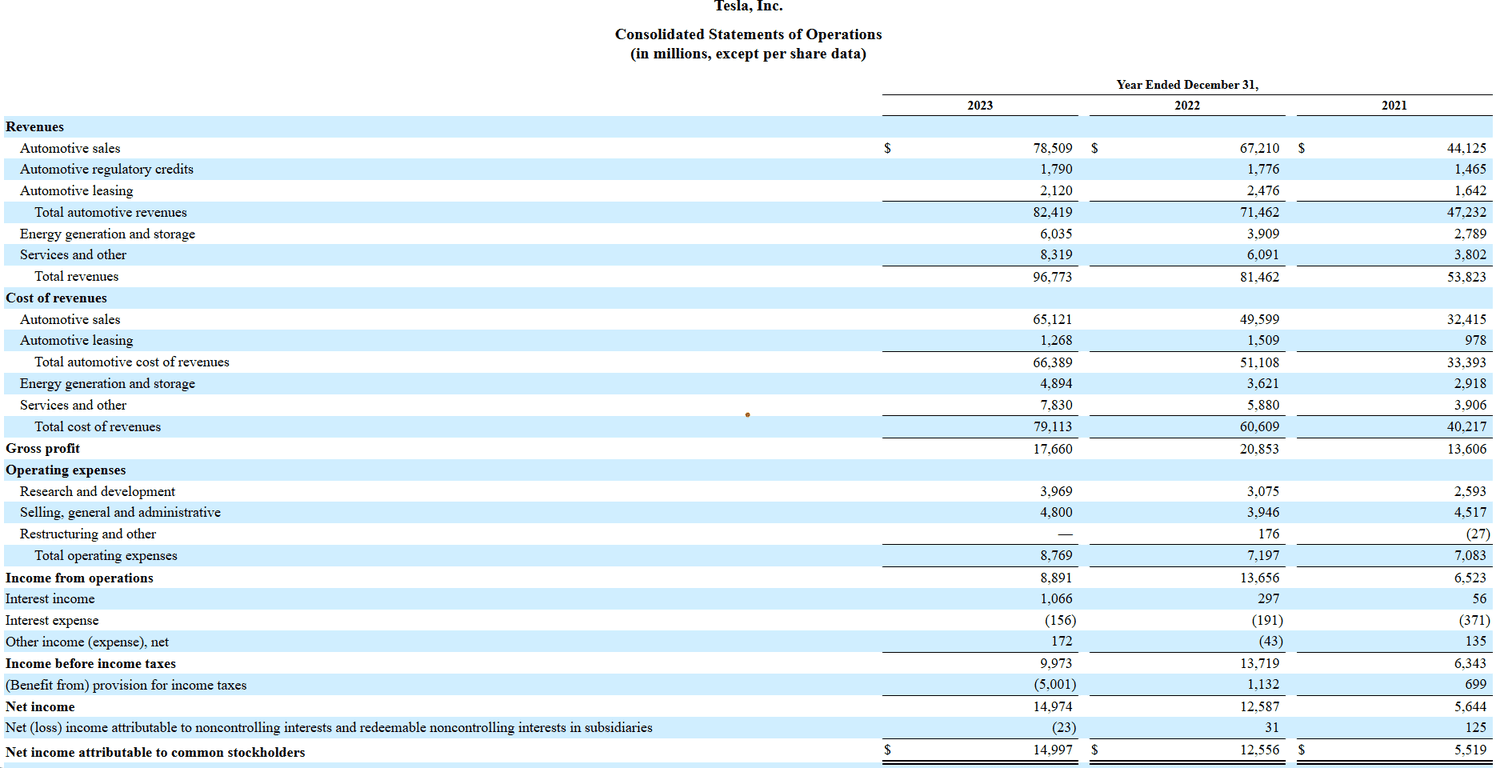Select the '(Benefit from) provision for income taxes' label

(126, 685)
